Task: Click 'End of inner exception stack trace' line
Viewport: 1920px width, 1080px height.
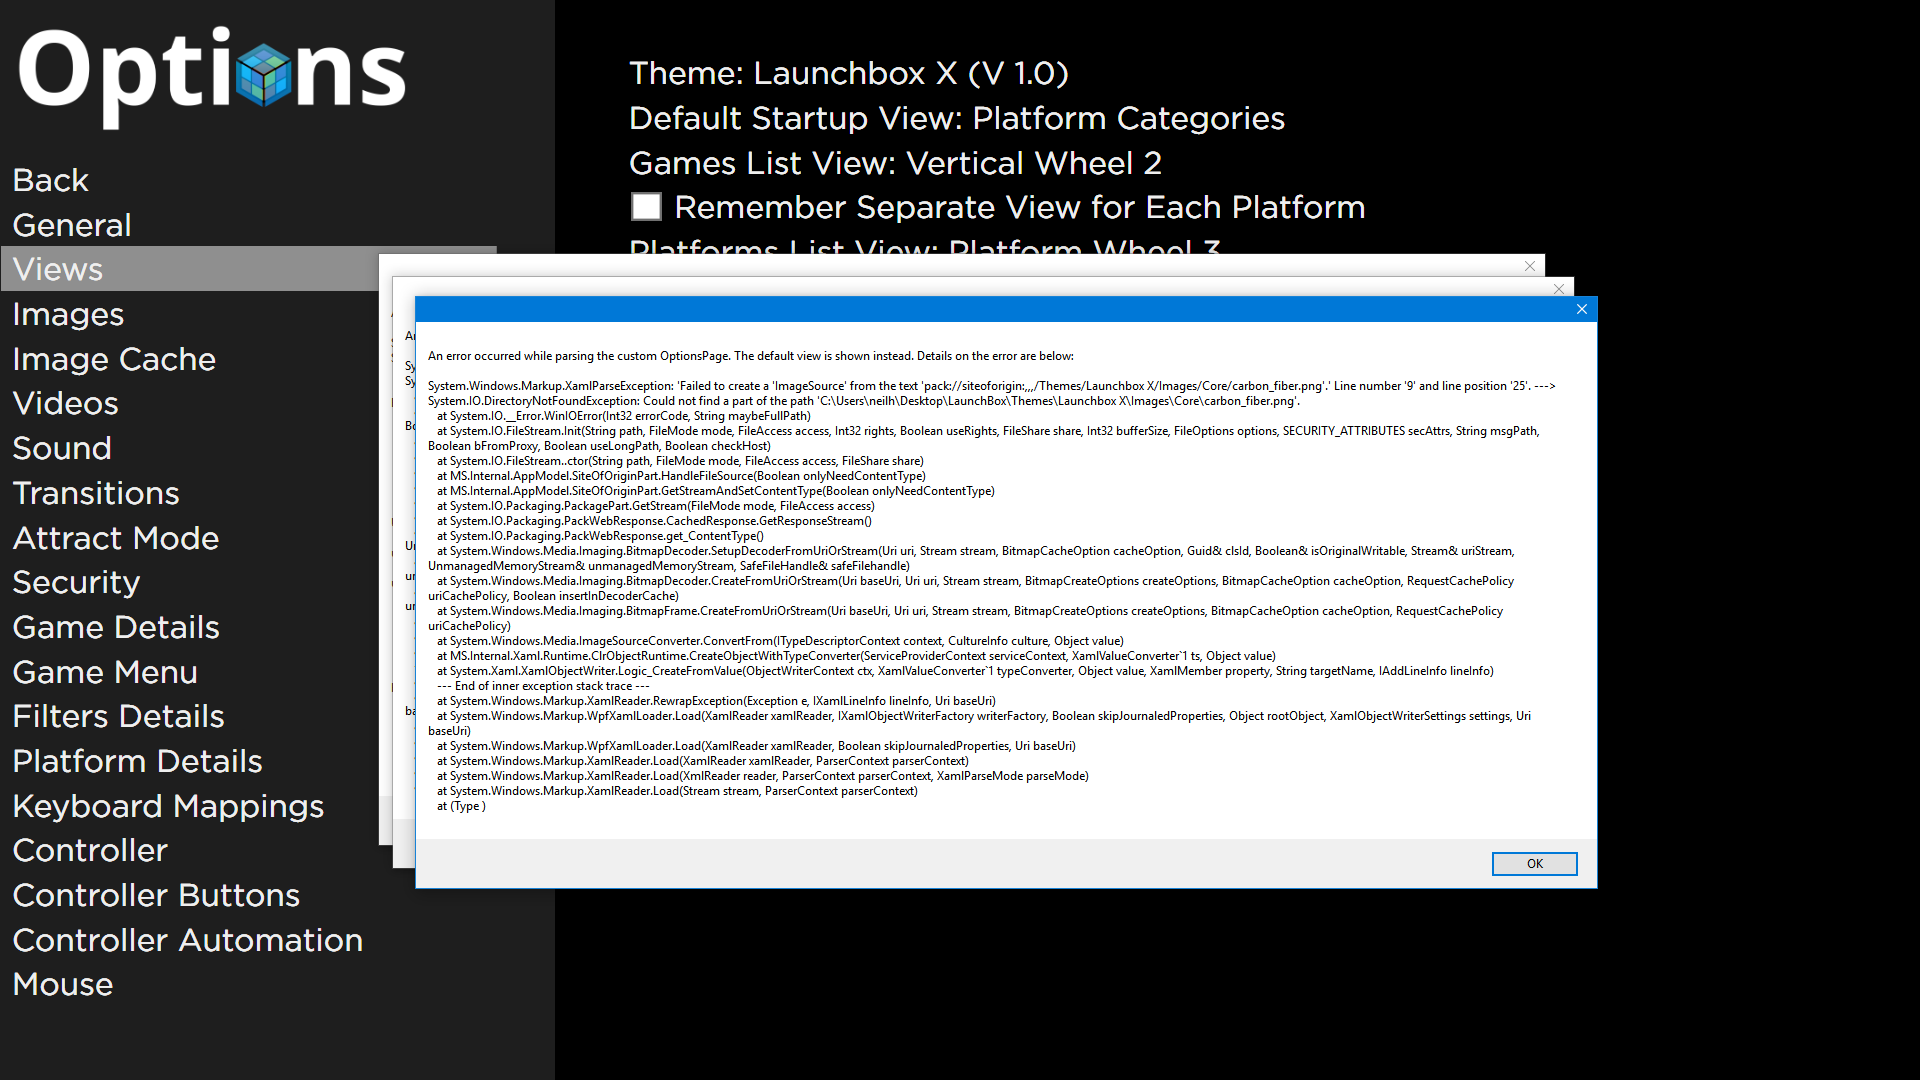Action: 543,686
